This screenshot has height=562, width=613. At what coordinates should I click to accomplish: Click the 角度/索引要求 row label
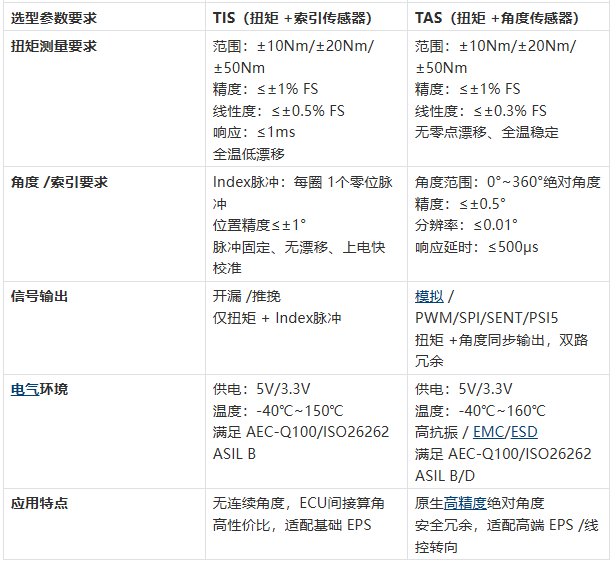(59, 182)
